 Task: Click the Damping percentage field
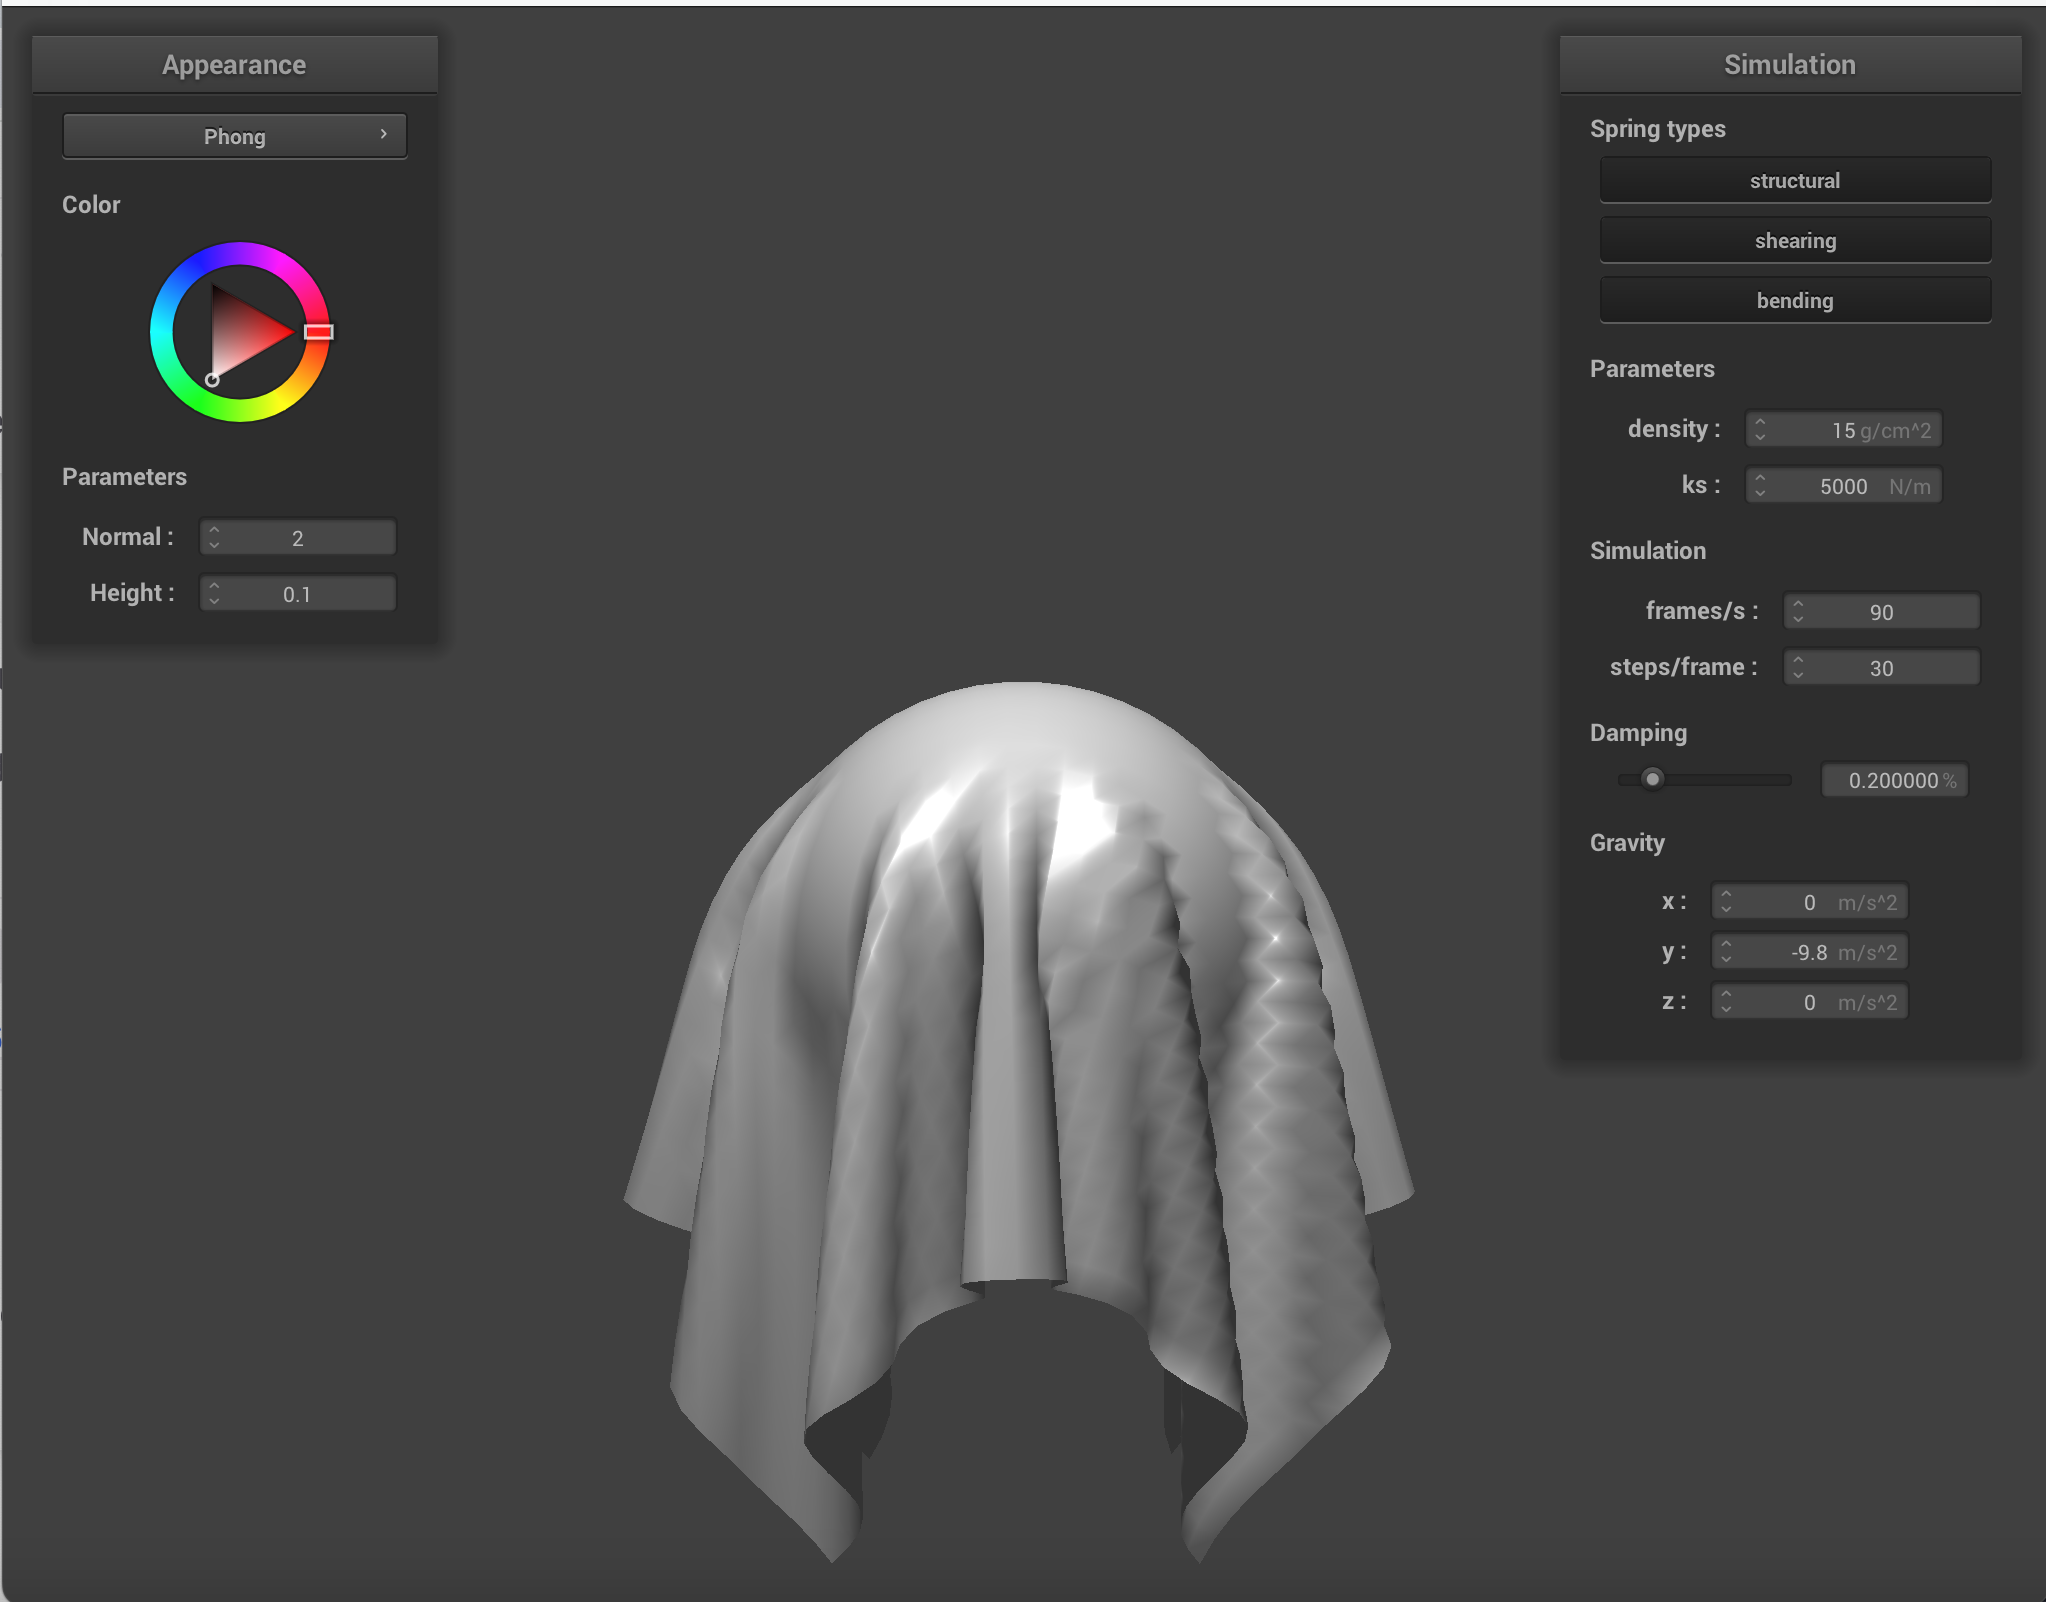click(x=1894, y=780)
